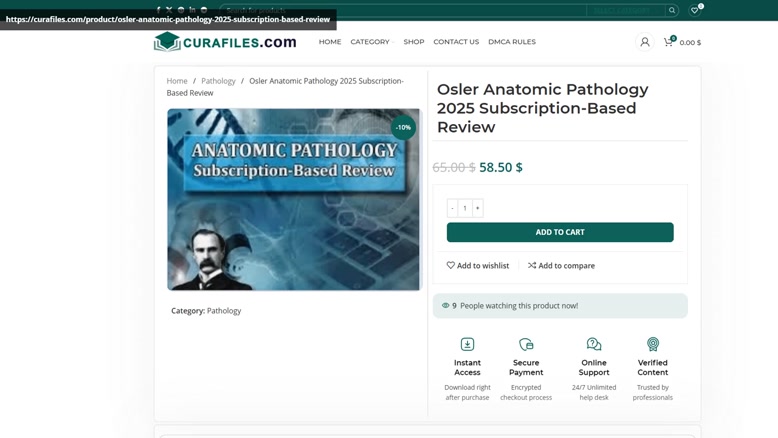Click the Facebook social icon
Image resolution: width=778 pixels, height=438 pixels.
[158, 9]
